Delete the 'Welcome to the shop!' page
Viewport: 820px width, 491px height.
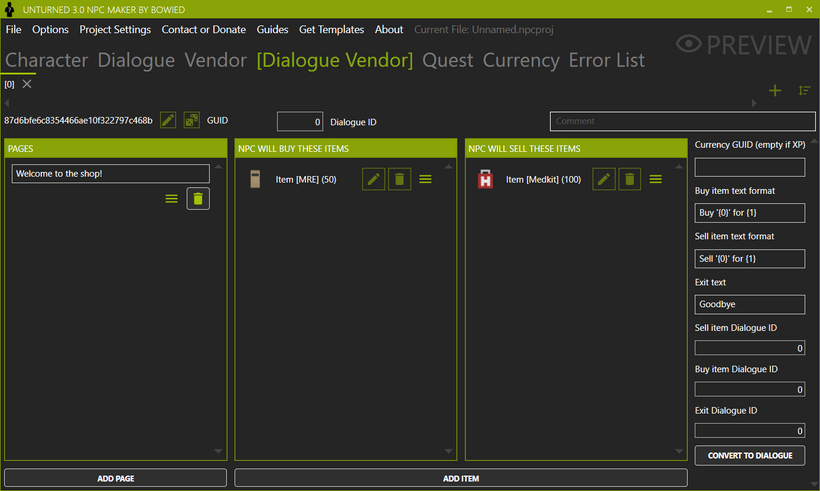click(x=198, y=199)
